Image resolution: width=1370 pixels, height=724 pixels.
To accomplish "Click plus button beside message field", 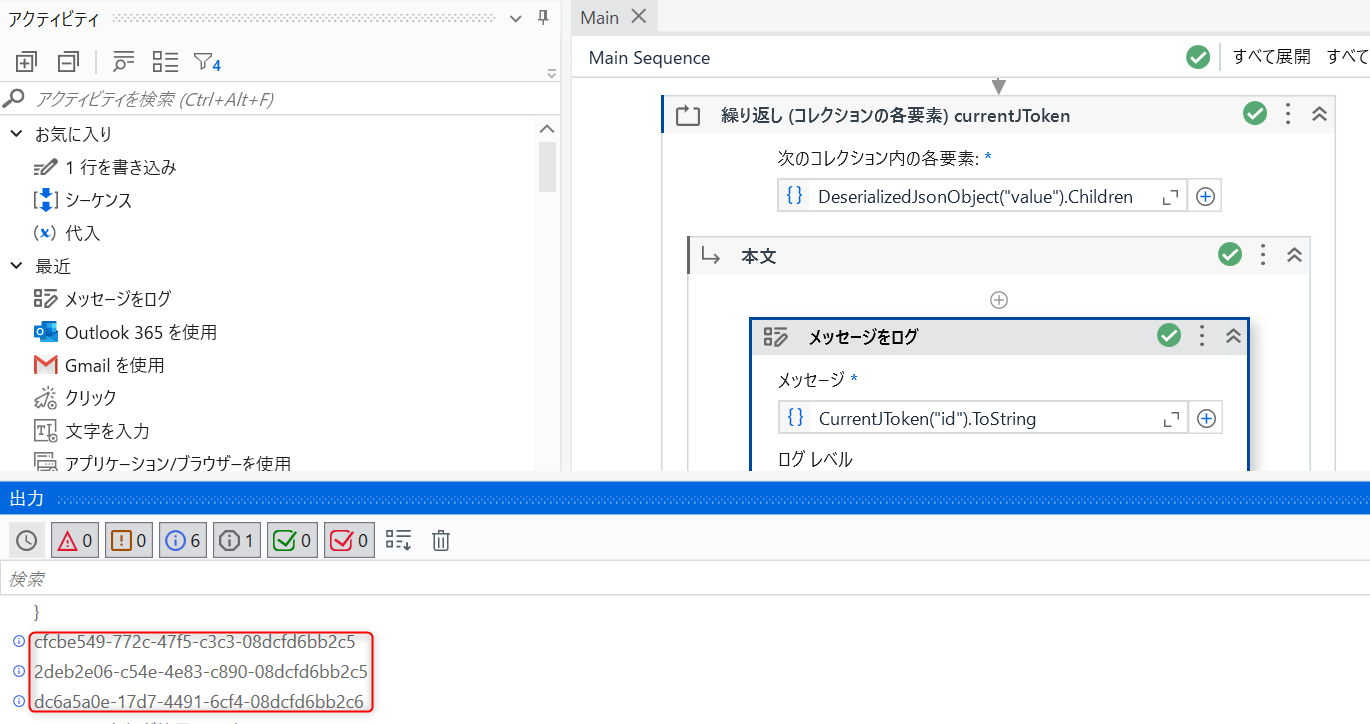I will click(x=1206, y=418).
